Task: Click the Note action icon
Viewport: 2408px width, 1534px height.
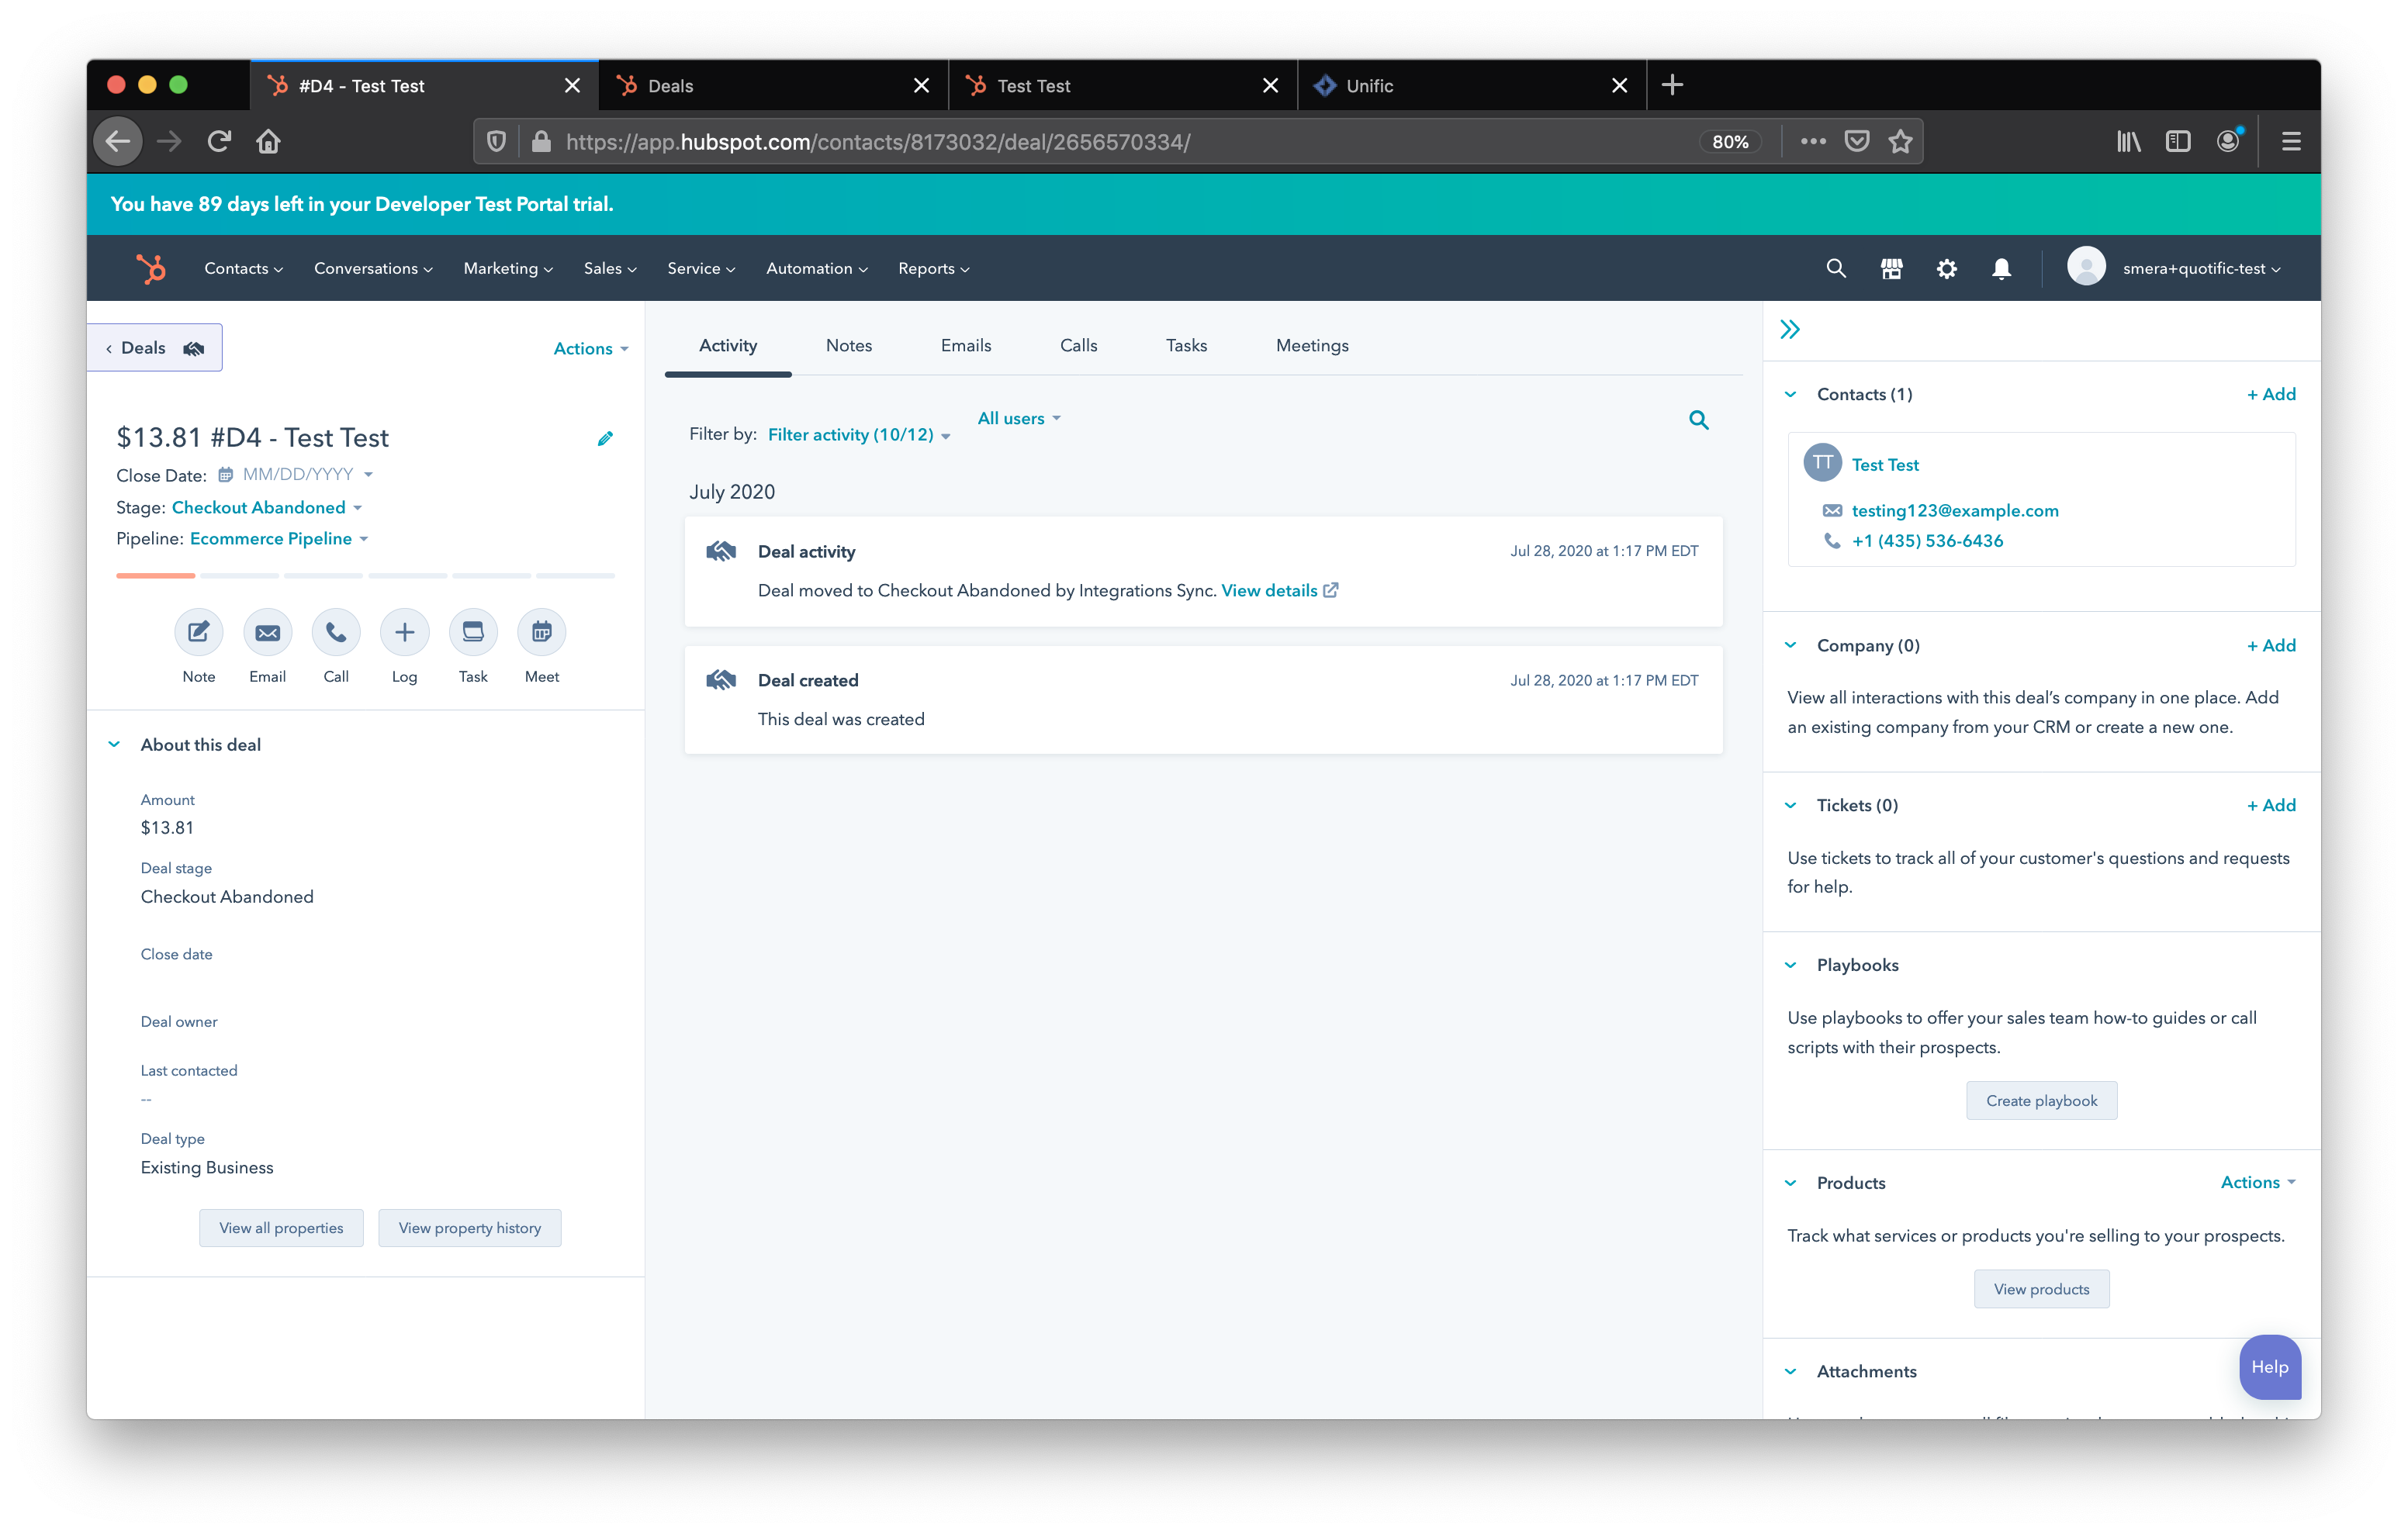Action: (x=198, y=632)
